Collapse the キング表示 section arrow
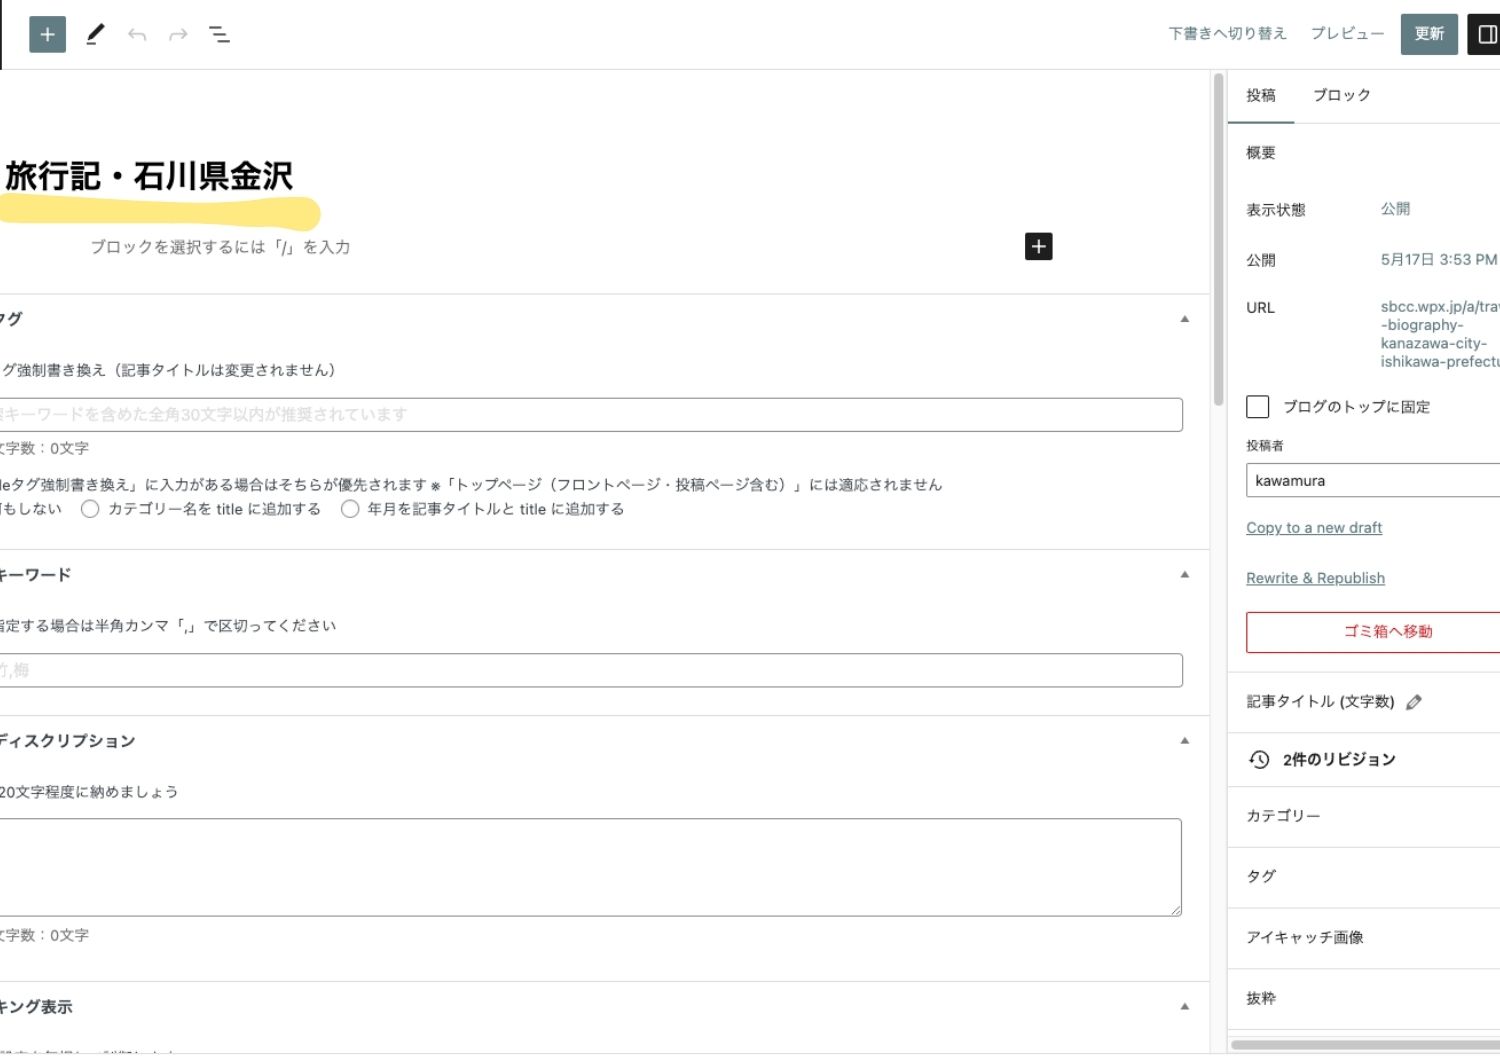 1184,1007
